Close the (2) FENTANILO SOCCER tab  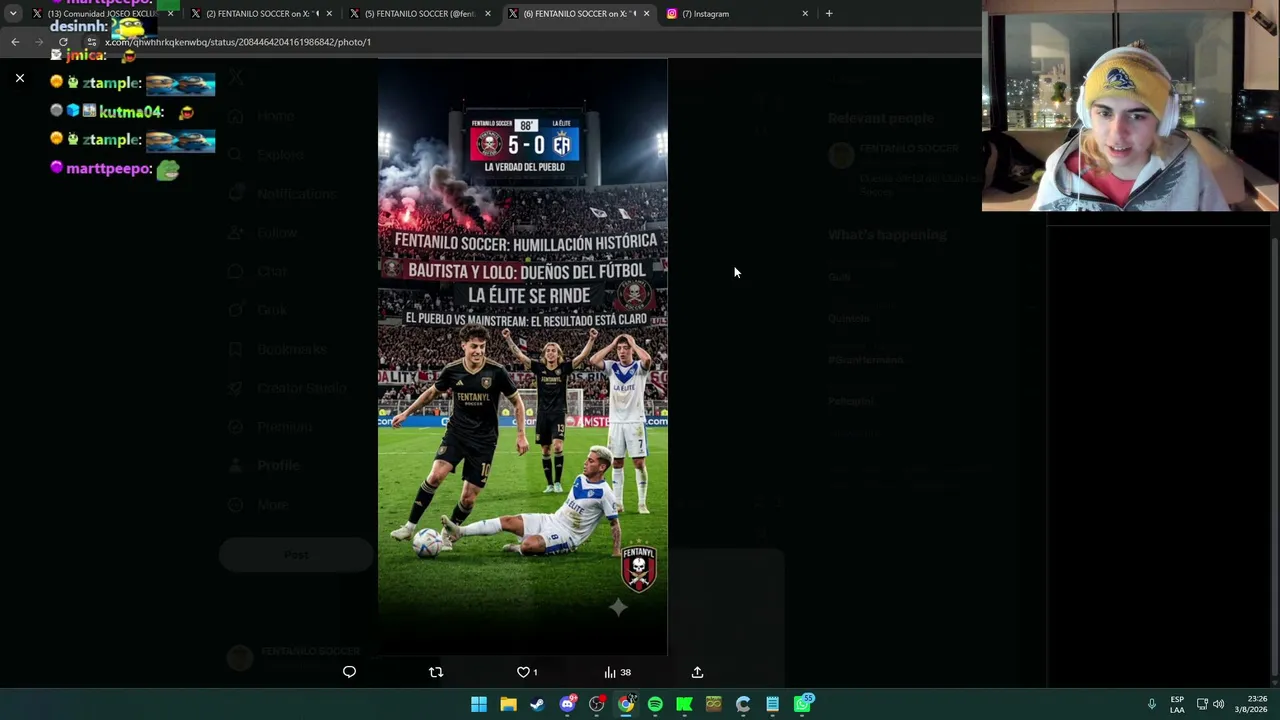click(329, 14)
